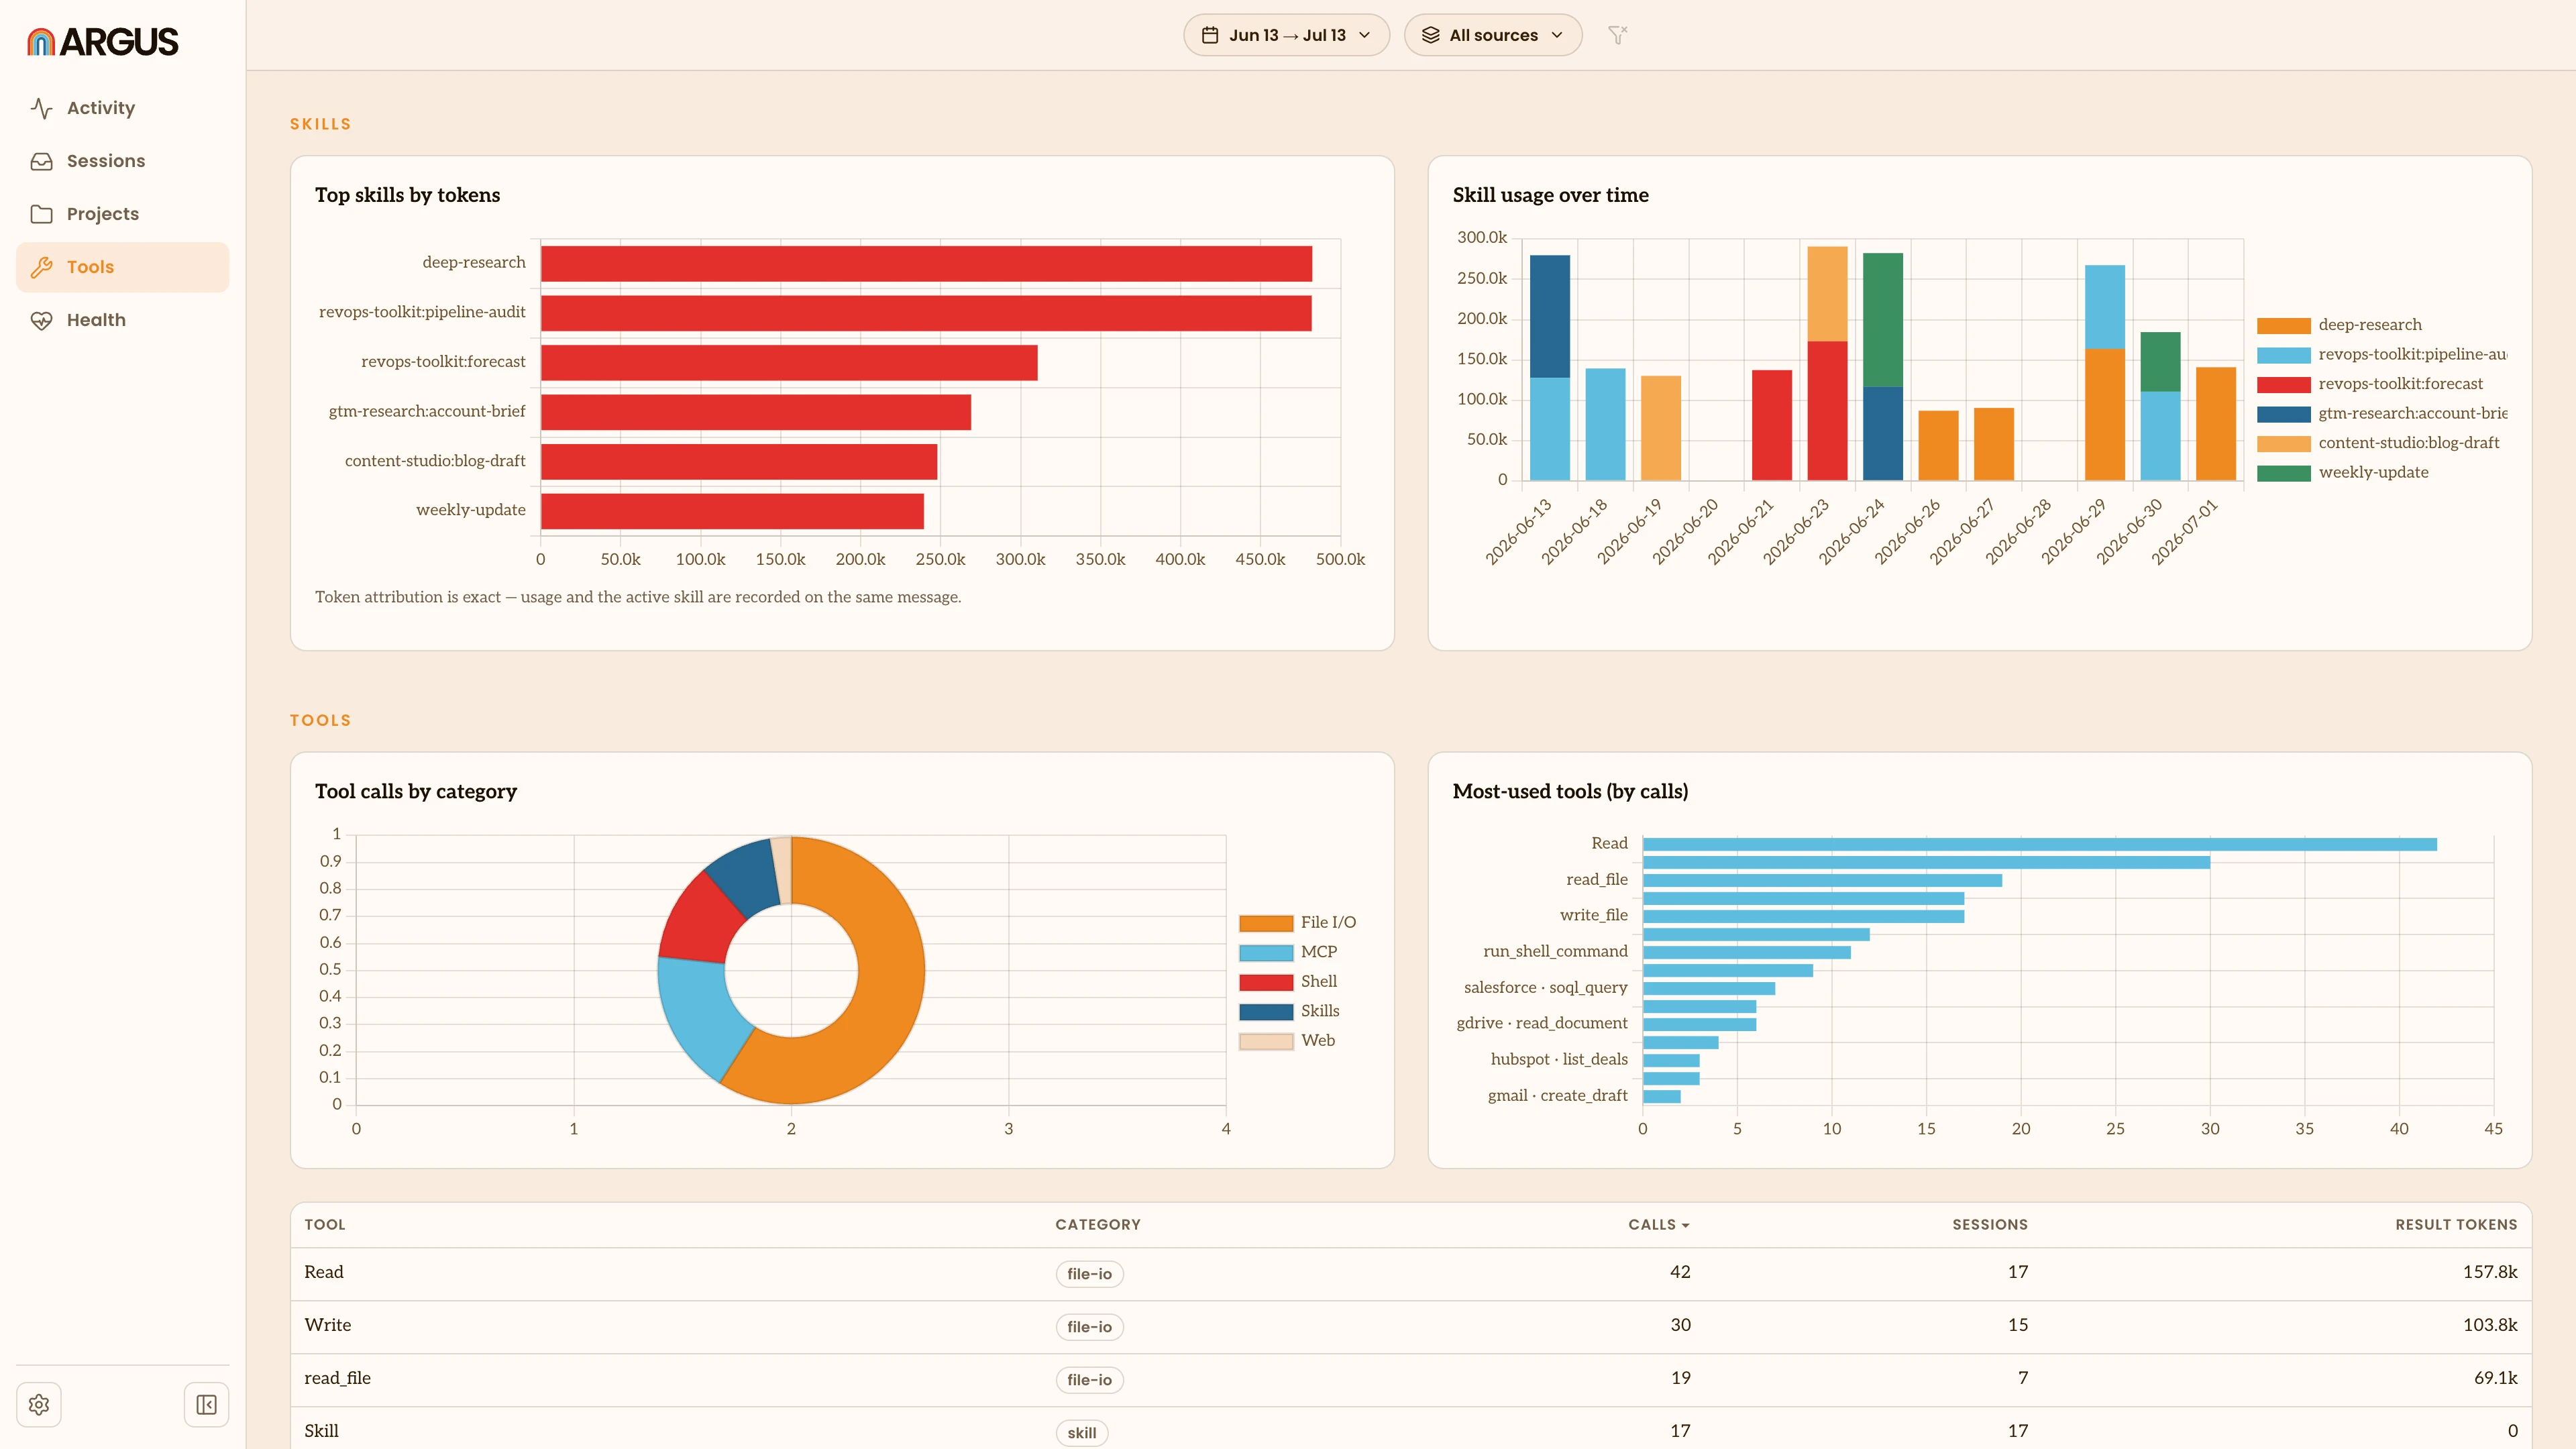The width and height of the screenshot is (2576, 1449).
Task: Click revops-toolkit:forecast bar in top skills
Action: 789,363
